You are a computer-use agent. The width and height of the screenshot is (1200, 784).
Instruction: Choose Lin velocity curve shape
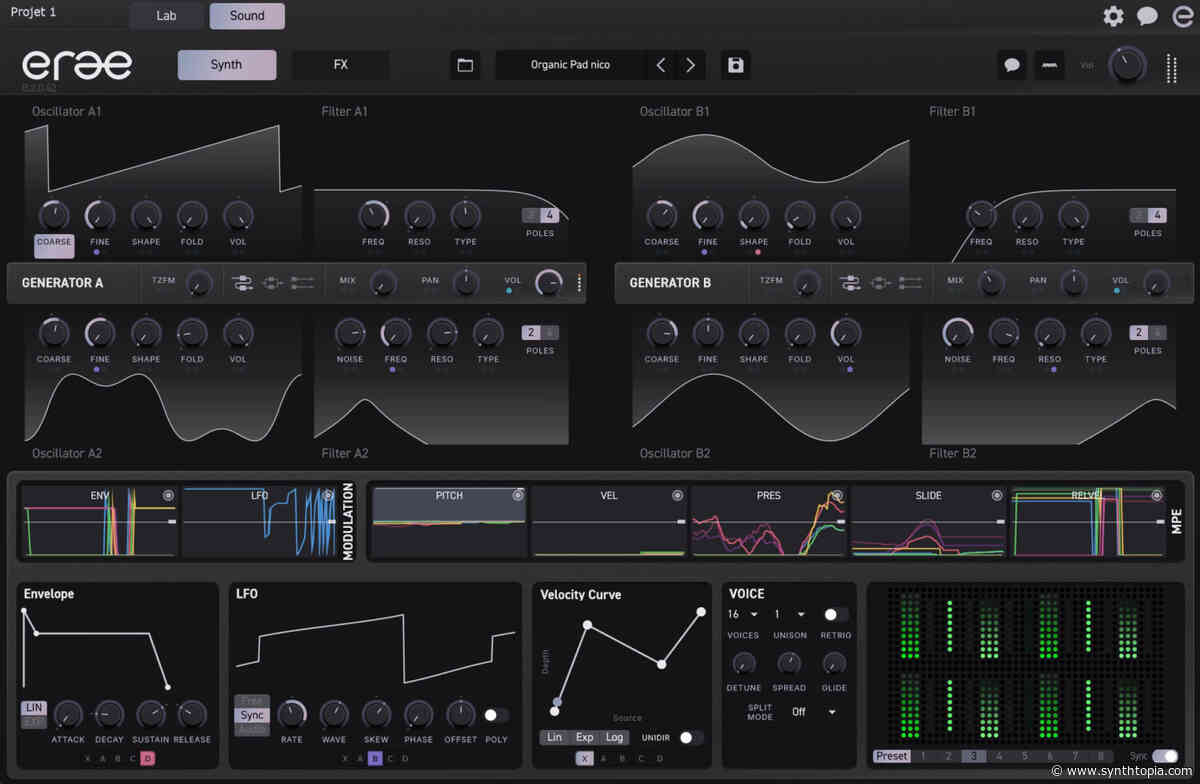point(555,737)
